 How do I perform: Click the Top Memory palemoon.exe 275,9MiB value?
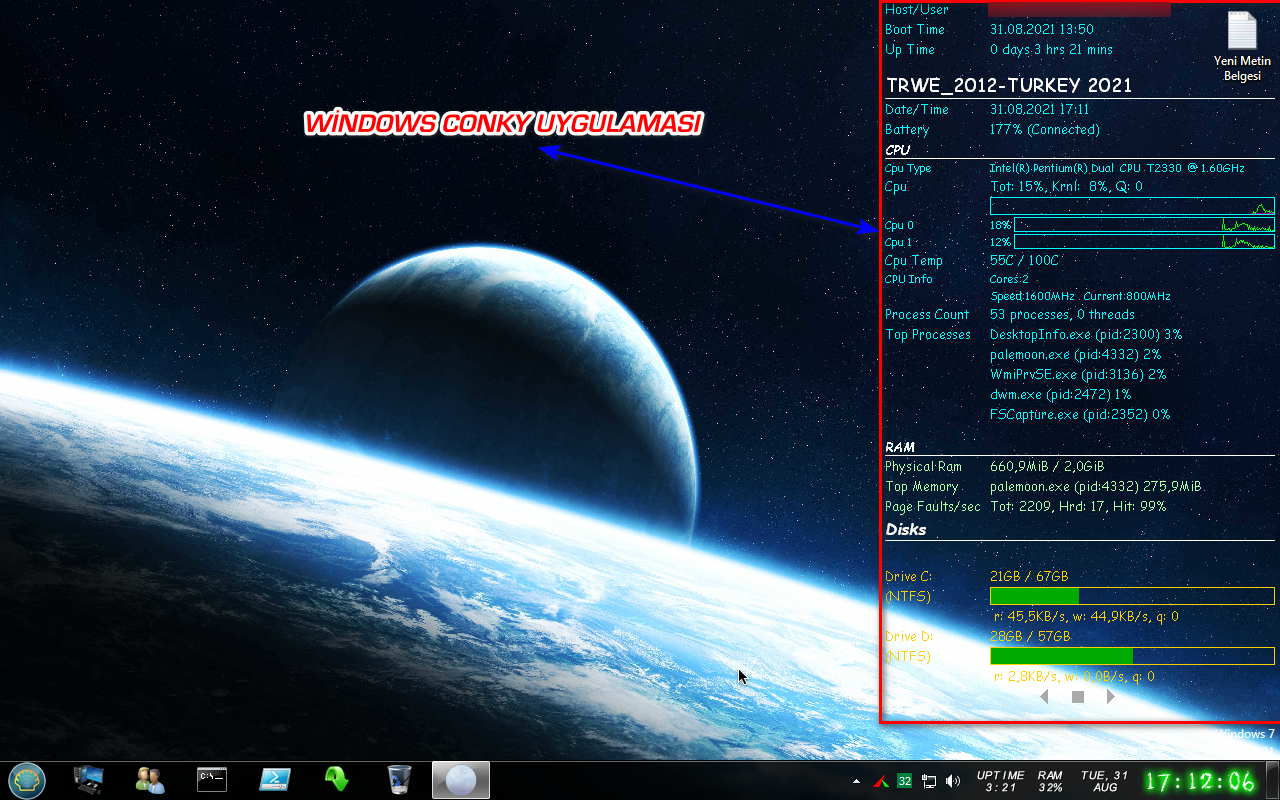(x=1096, y=487)
